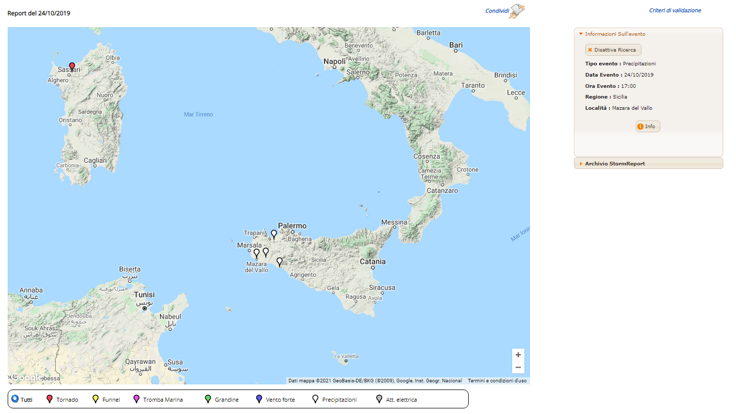This screenshot has width=736, height=414.
Task: Click the Disattiva Ricerca button
Action: click(x=612, y=50)
